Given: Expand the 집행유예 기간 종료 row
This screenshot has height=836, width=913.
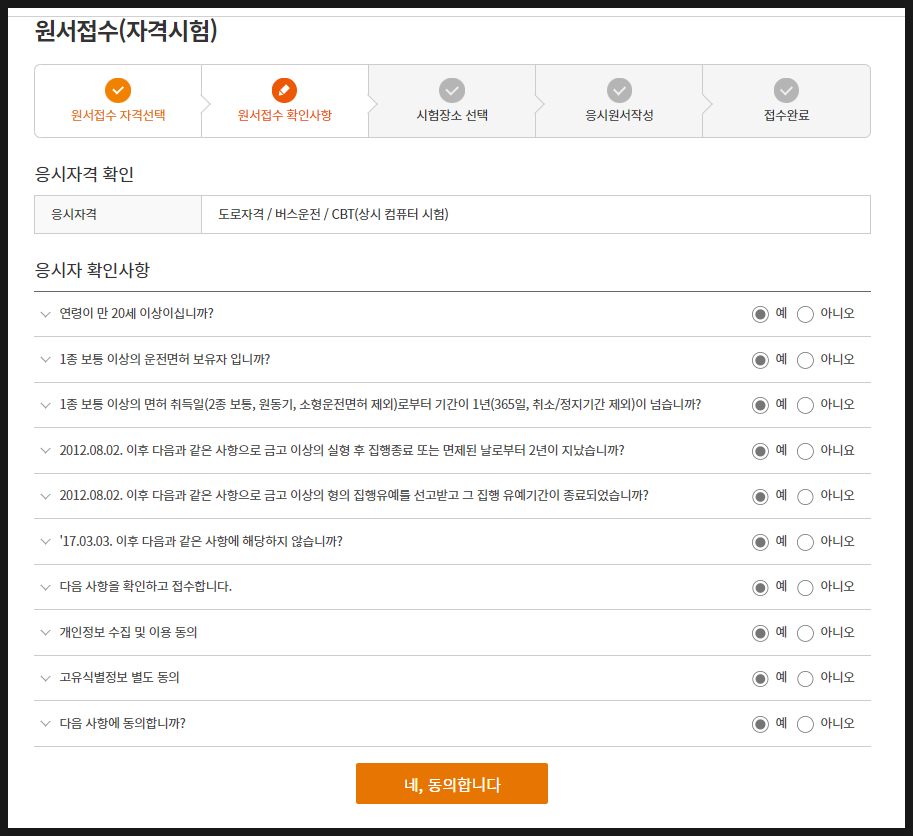Looking at the screenshot, I should 45,496.
